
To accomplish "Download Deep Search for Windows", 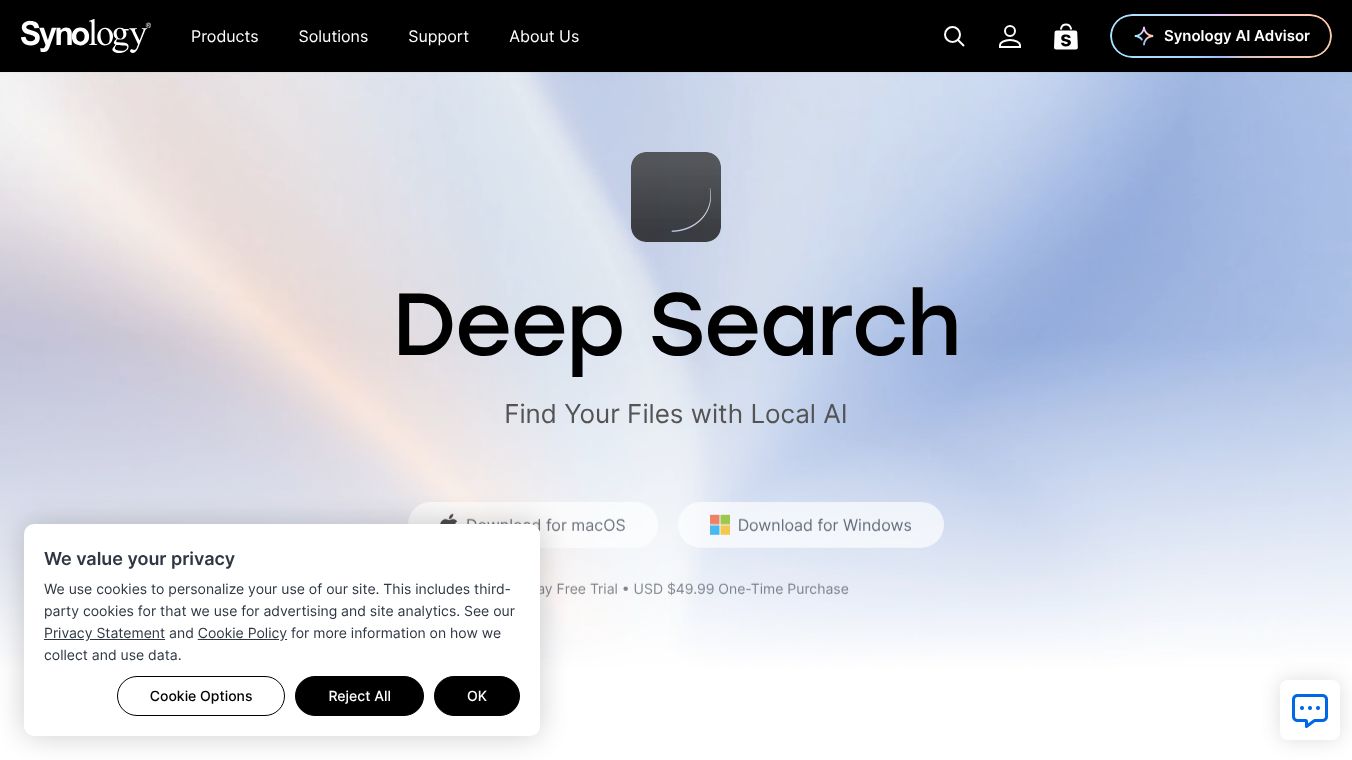I will tap(811, 525).
